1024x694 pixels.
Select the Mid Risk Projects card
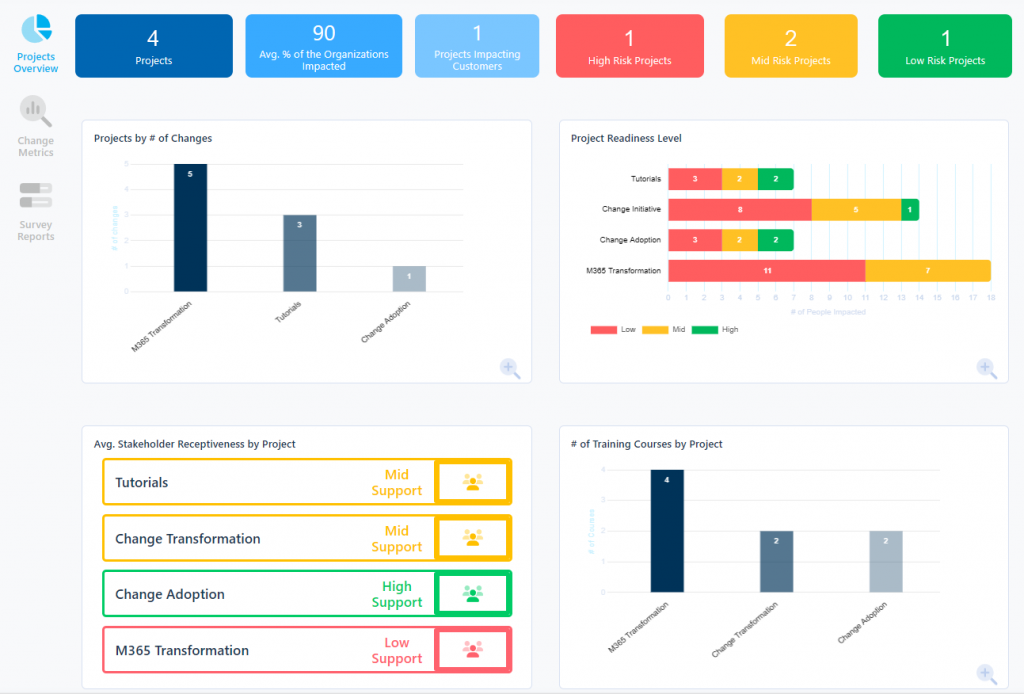[x=790, y=45]
